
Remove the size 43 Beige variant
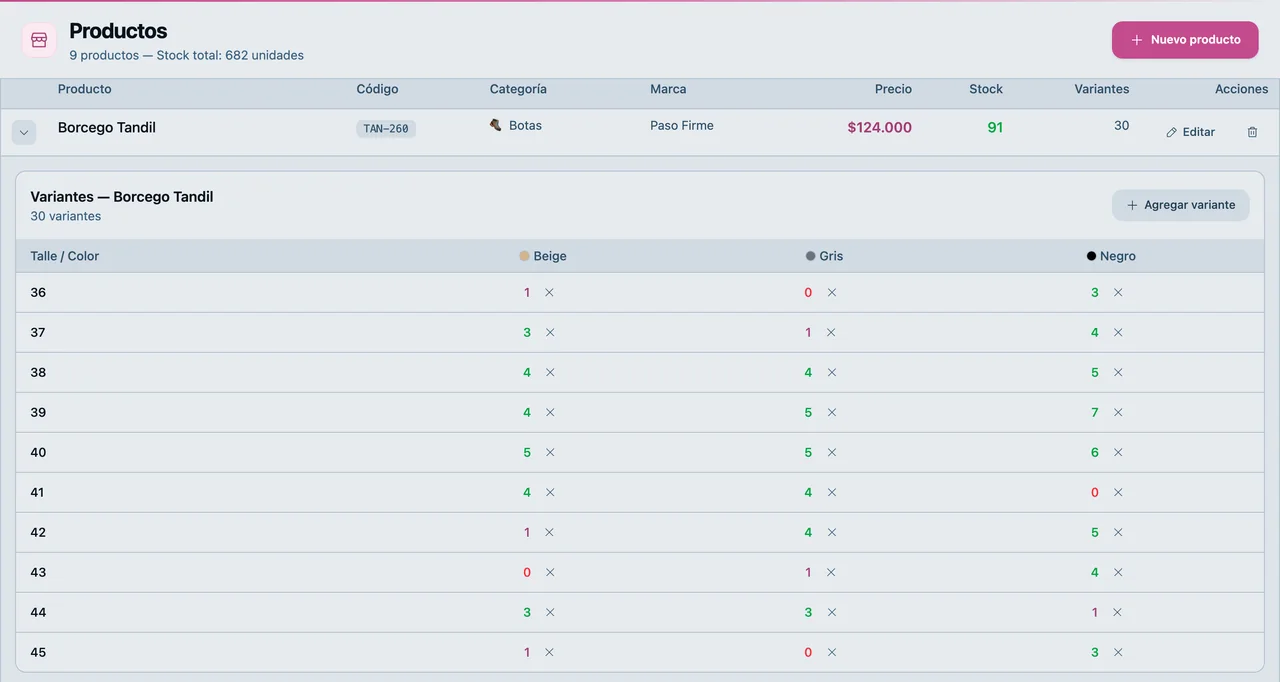point(549,573)
